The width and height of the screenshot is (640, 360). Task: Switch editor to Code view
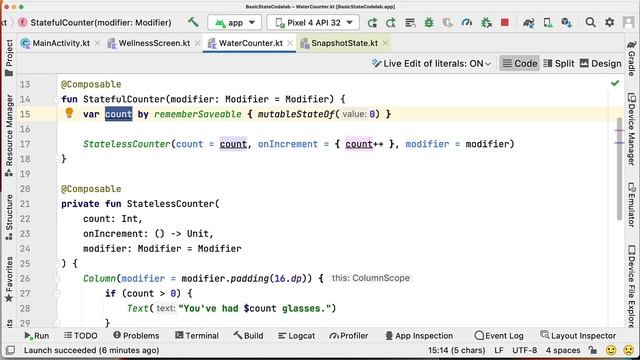[x=520, y=64]
